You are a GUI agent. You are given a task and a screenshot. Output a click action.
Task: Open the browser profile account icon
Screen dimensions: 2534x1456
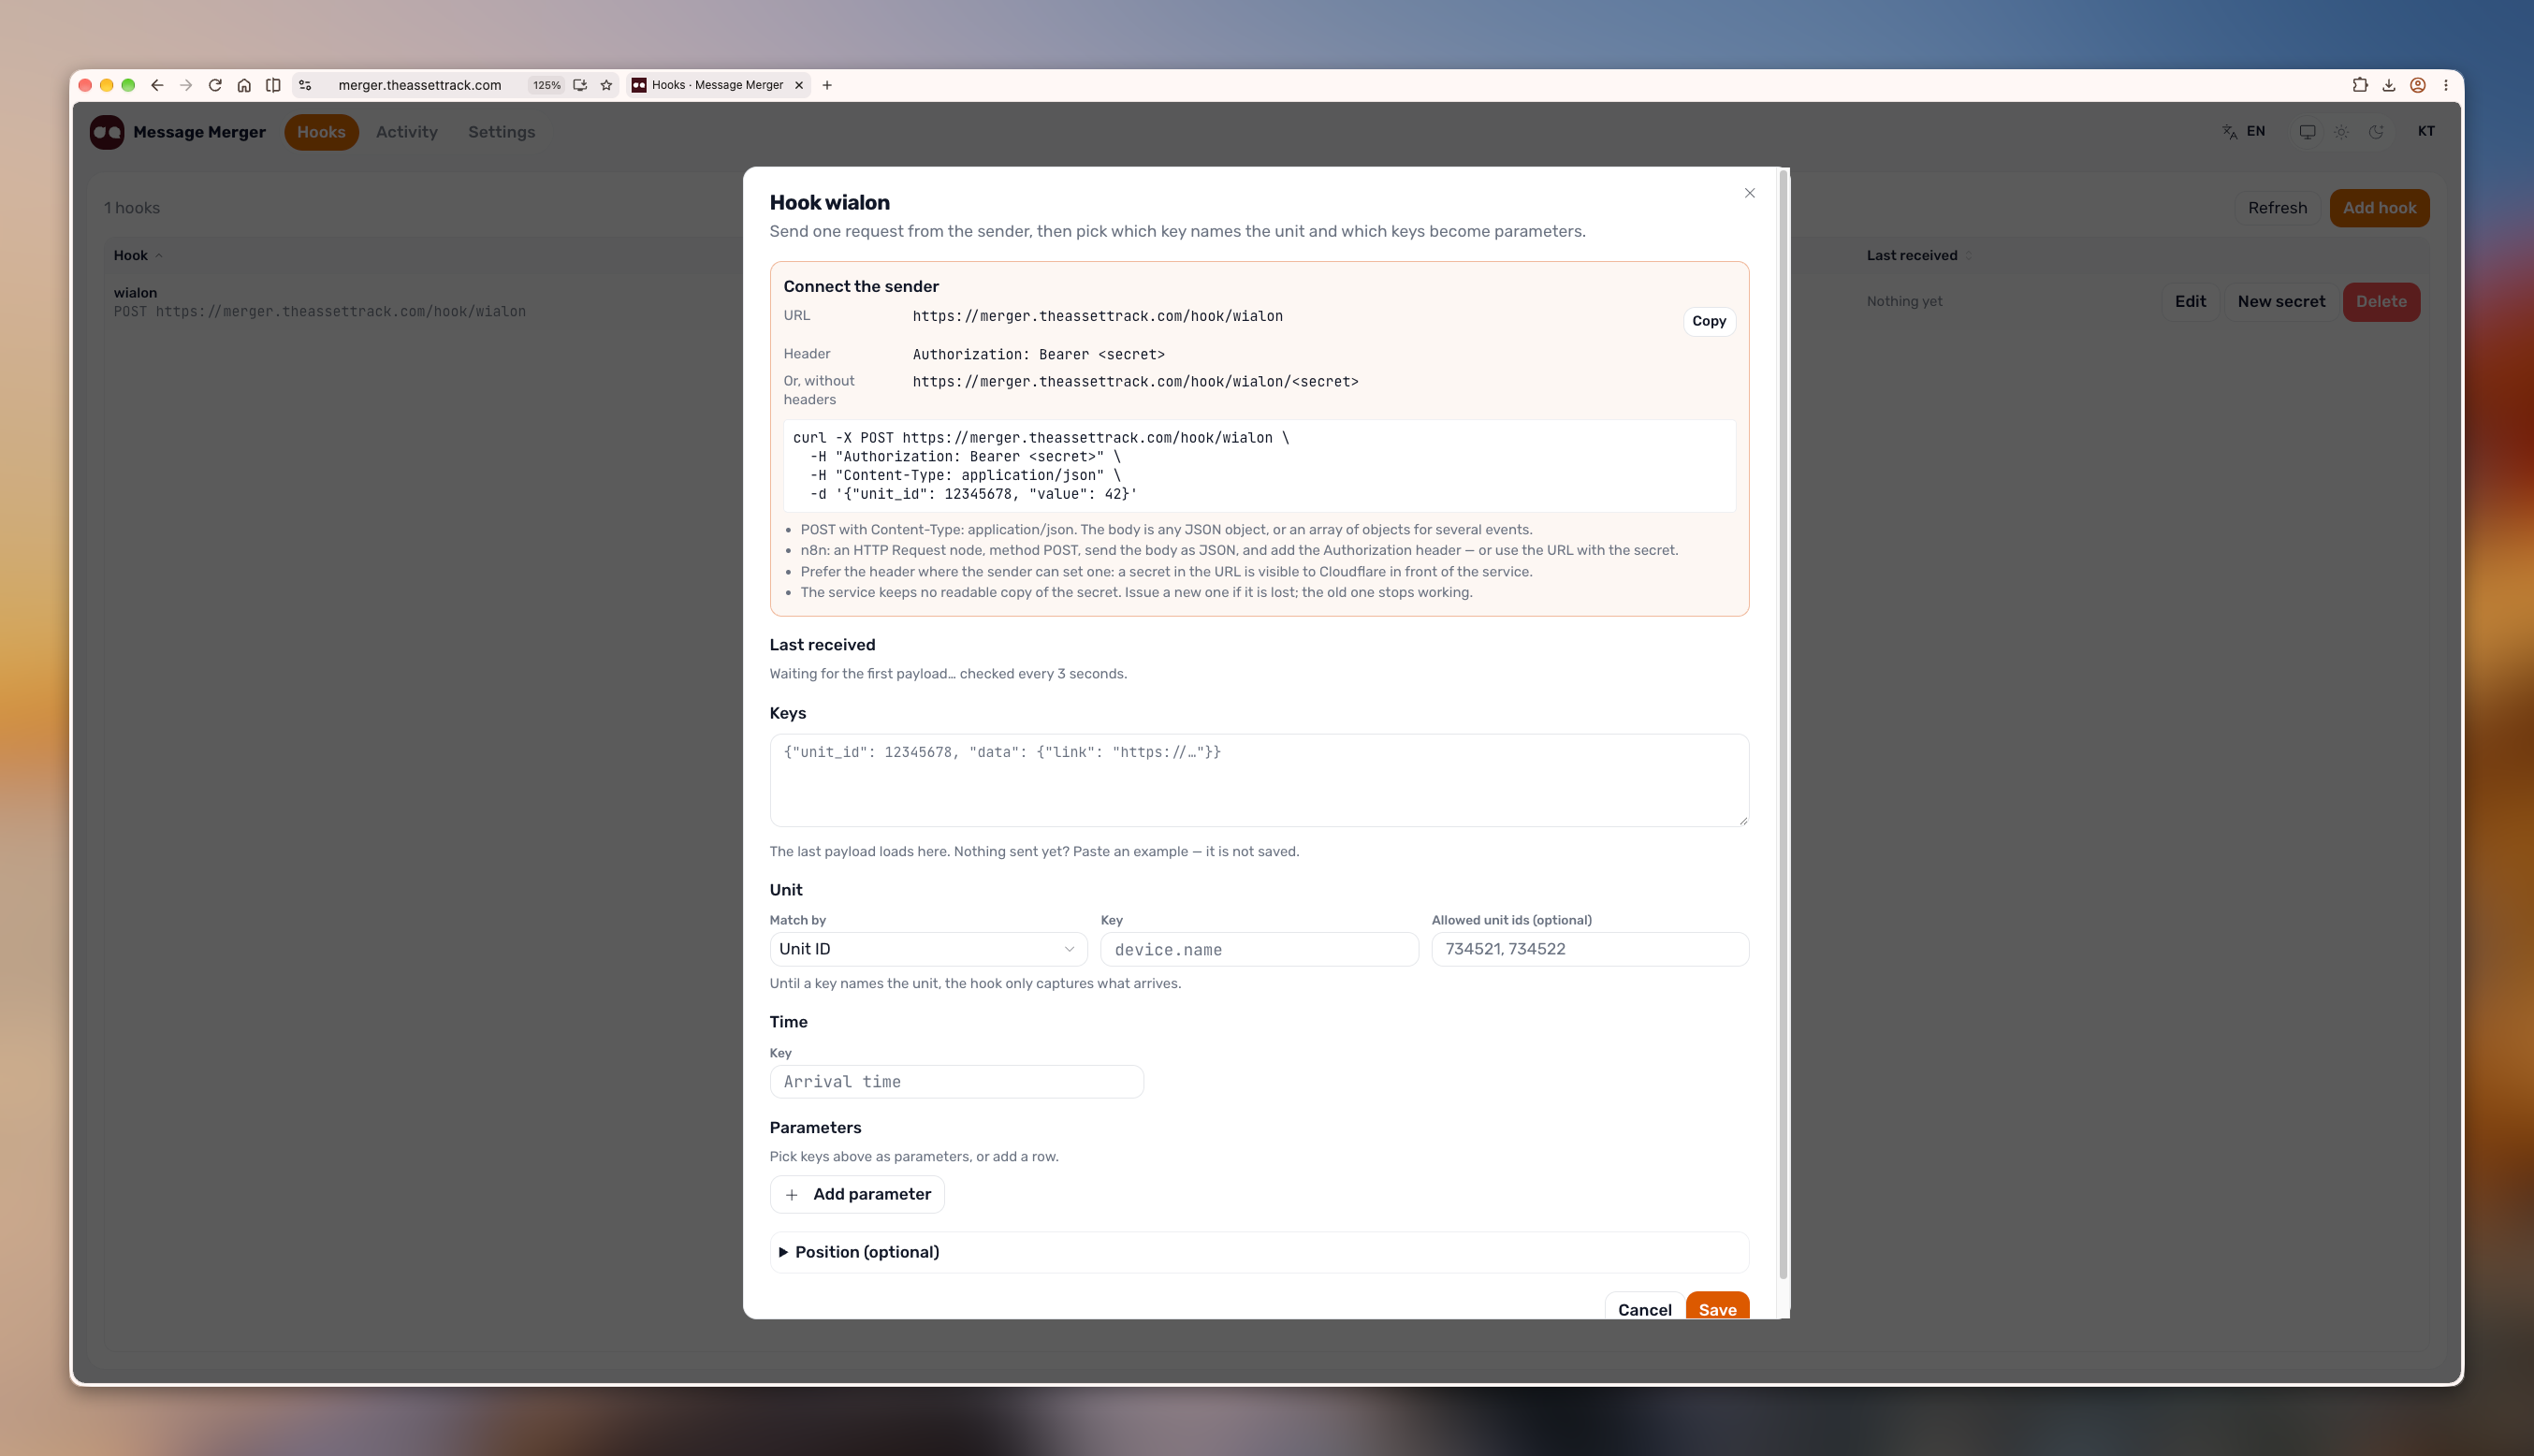click(2418, 85)
